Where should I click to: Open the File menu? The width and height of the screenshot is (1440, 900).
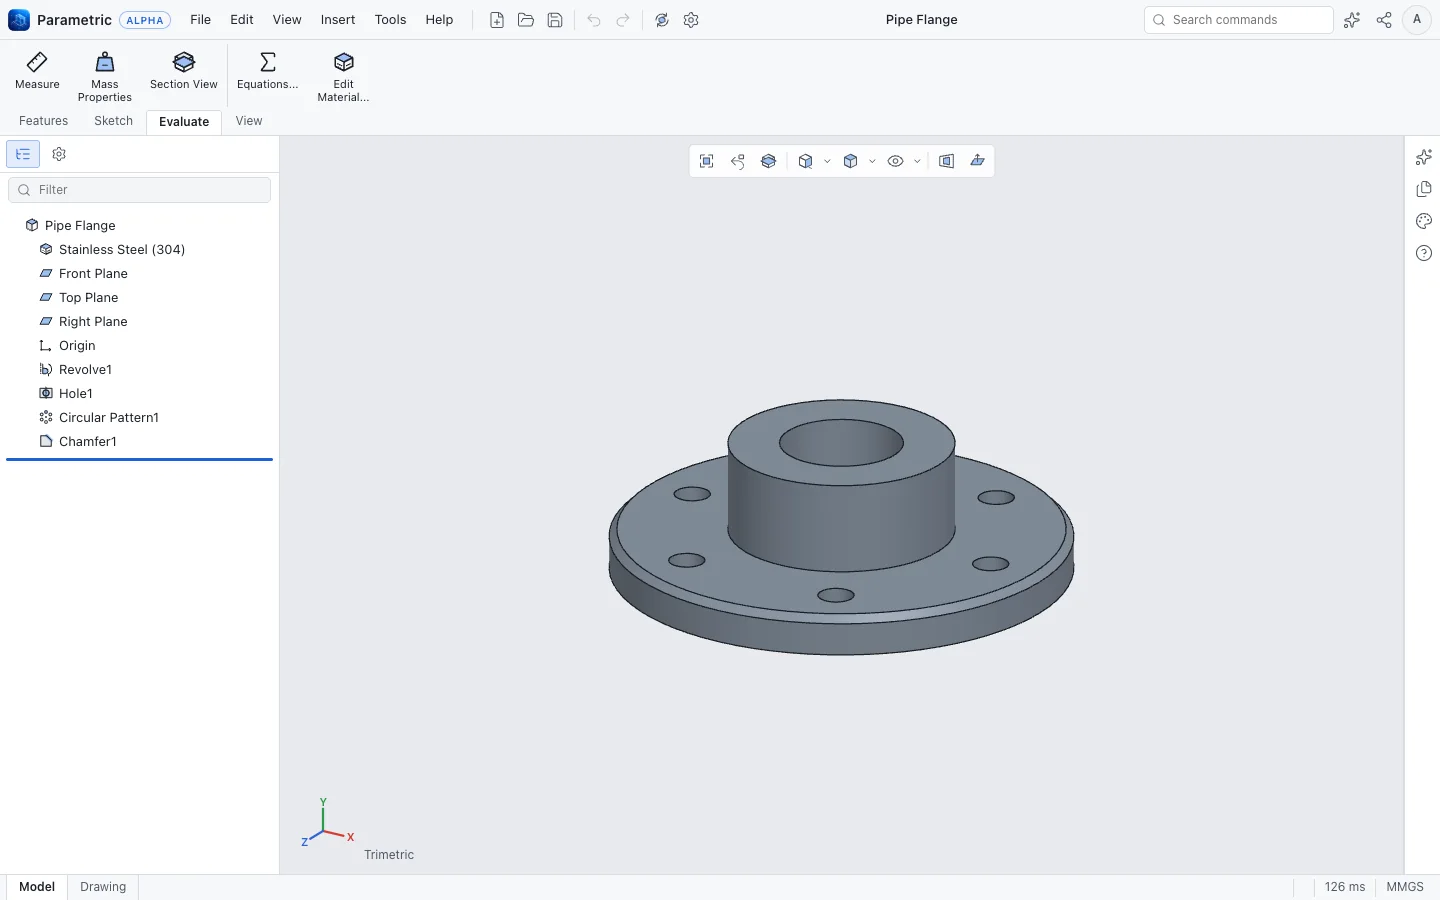pos(201,20)
